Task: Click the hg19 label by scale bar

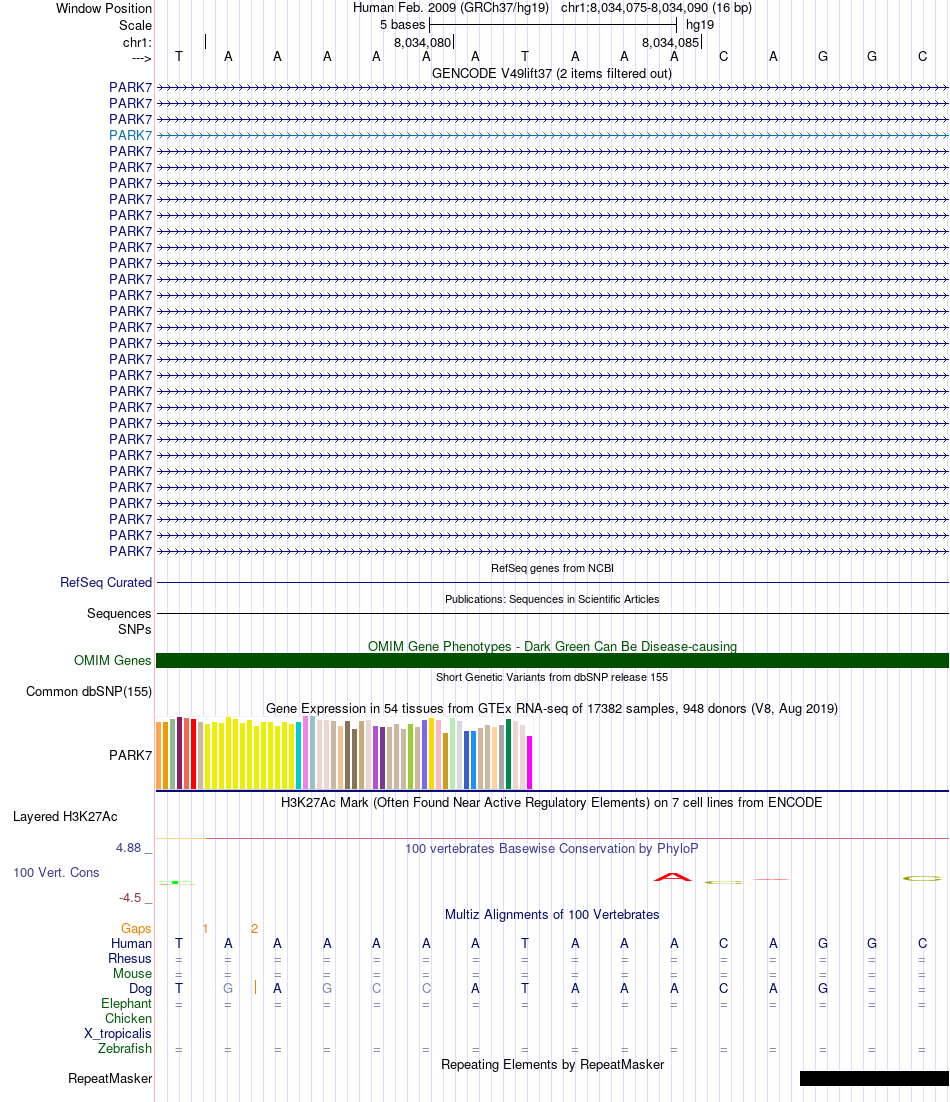Action: pos(700,25)
